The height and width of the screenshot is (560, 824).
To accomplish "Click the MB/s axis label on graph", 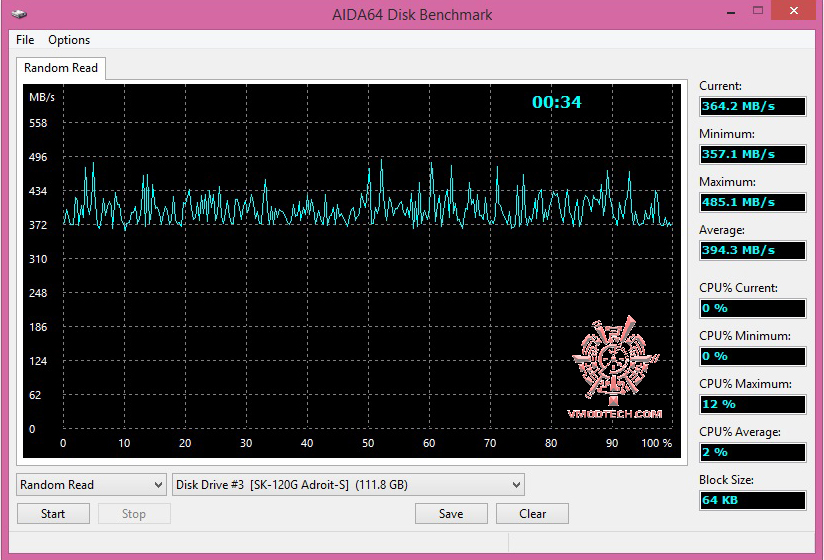I will (x=42, y=97).
